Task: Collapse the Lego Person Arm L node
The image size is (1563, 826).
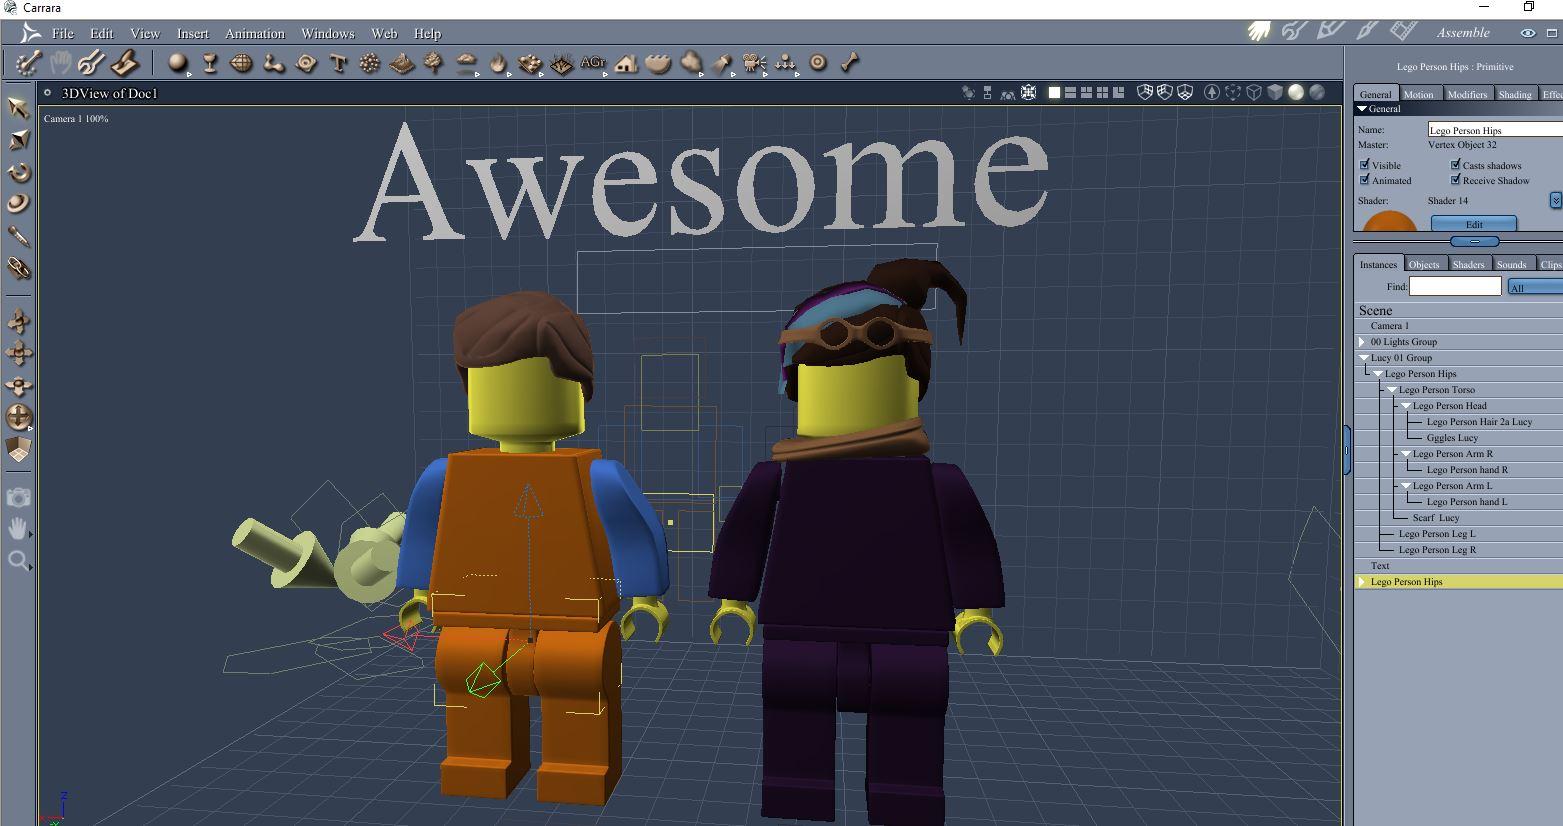Action: (1406, 485)
